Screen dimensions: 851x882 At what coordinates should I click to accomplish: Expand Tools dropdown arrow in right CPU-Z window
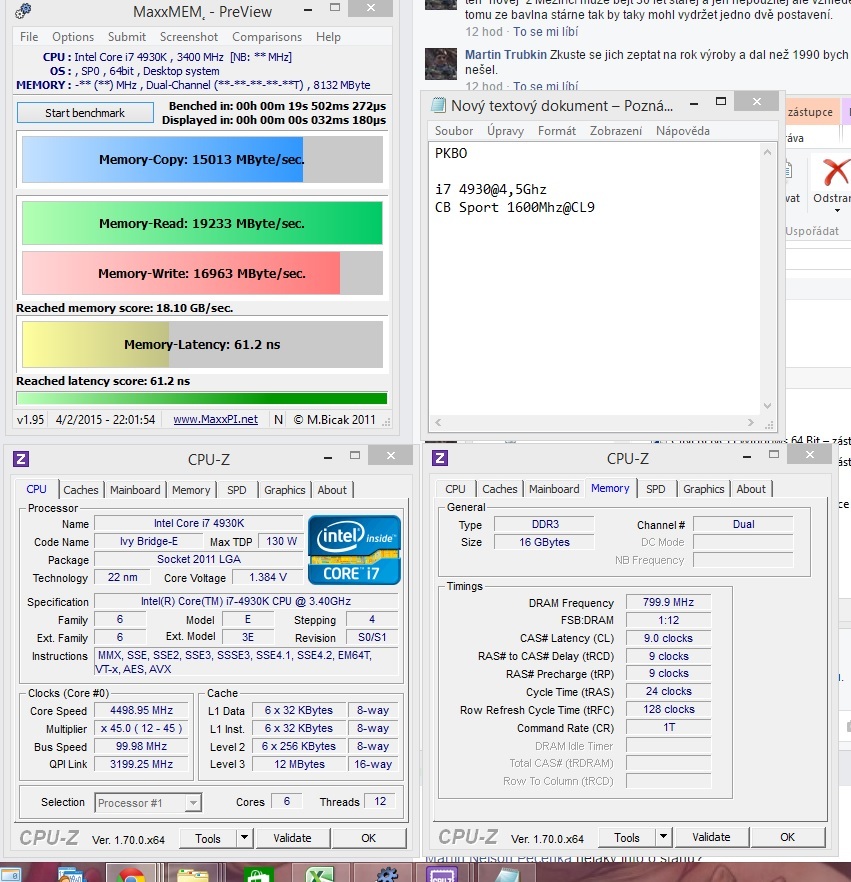[x=663, y=836]
